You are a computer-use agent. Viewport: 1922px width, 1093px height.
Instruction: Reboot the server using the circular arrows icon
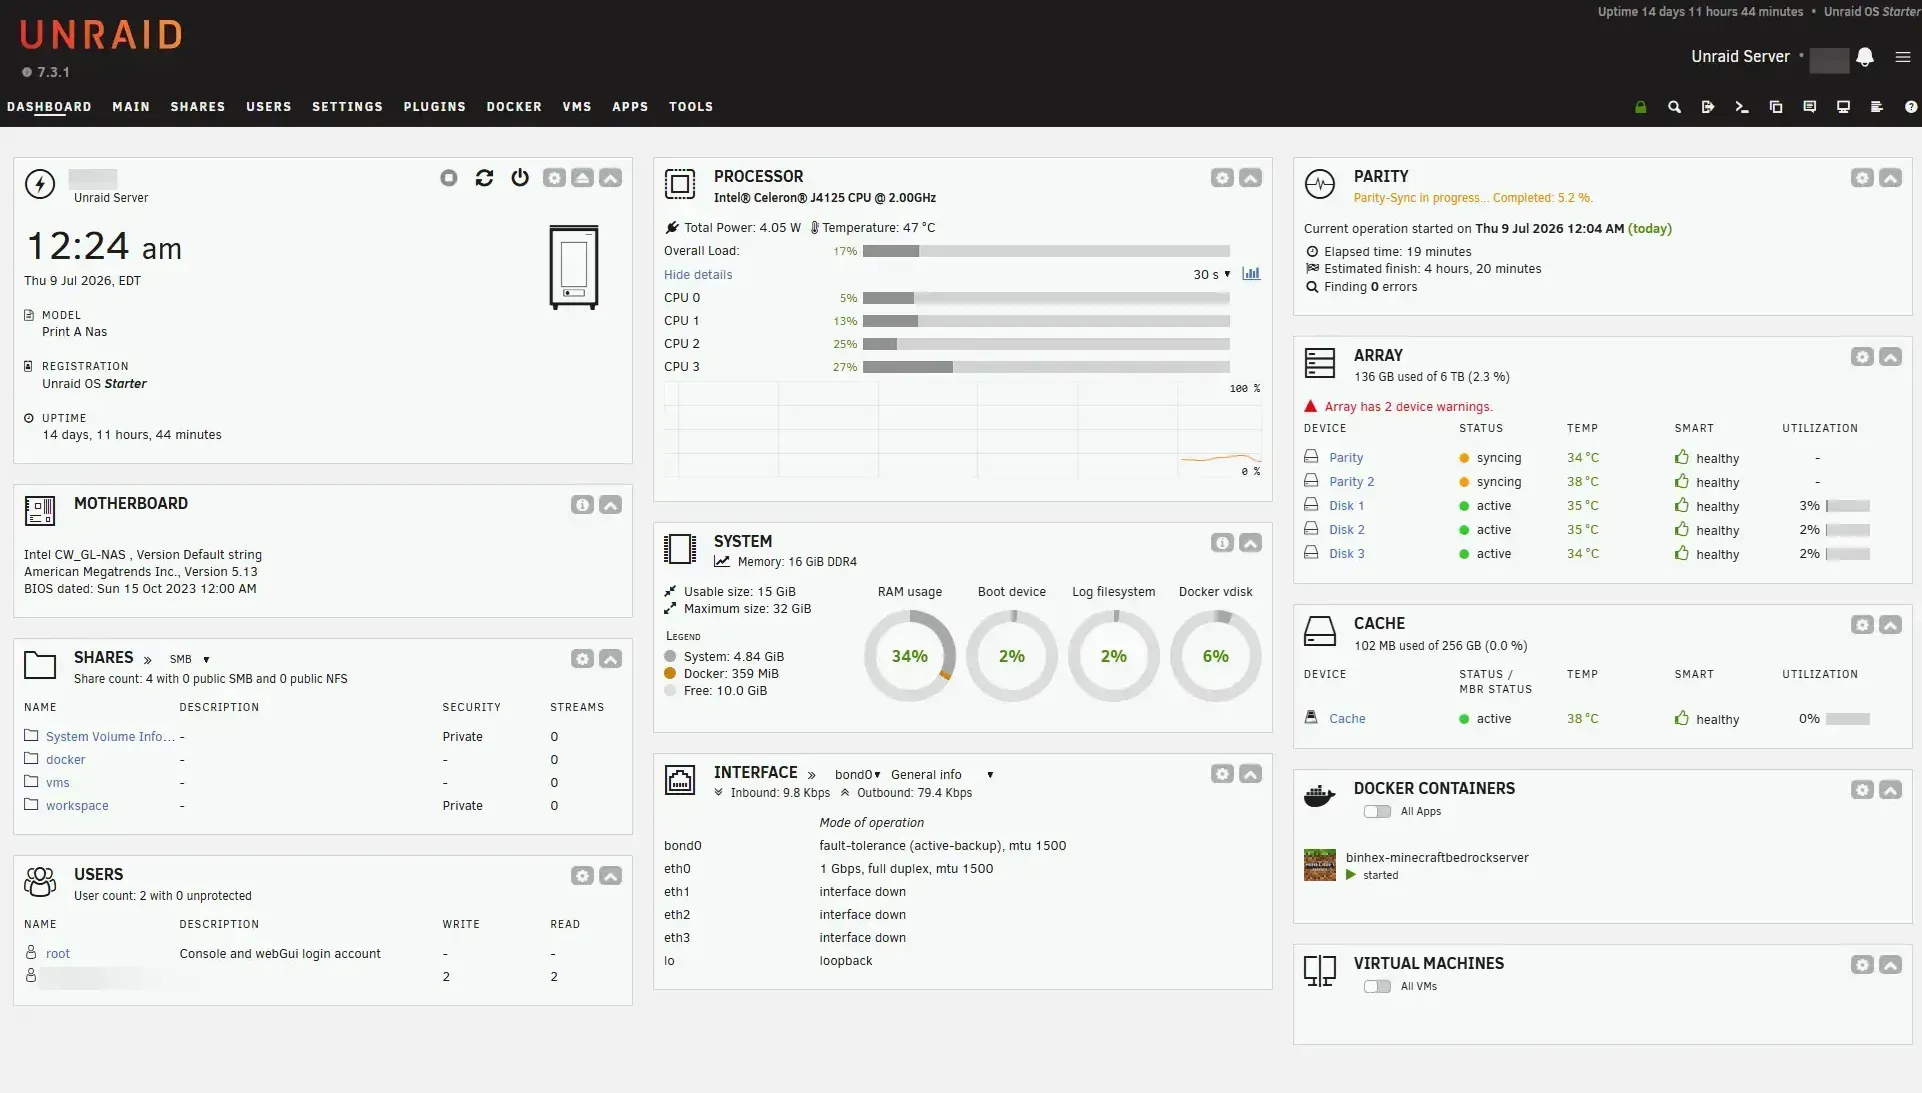(485, 178)
